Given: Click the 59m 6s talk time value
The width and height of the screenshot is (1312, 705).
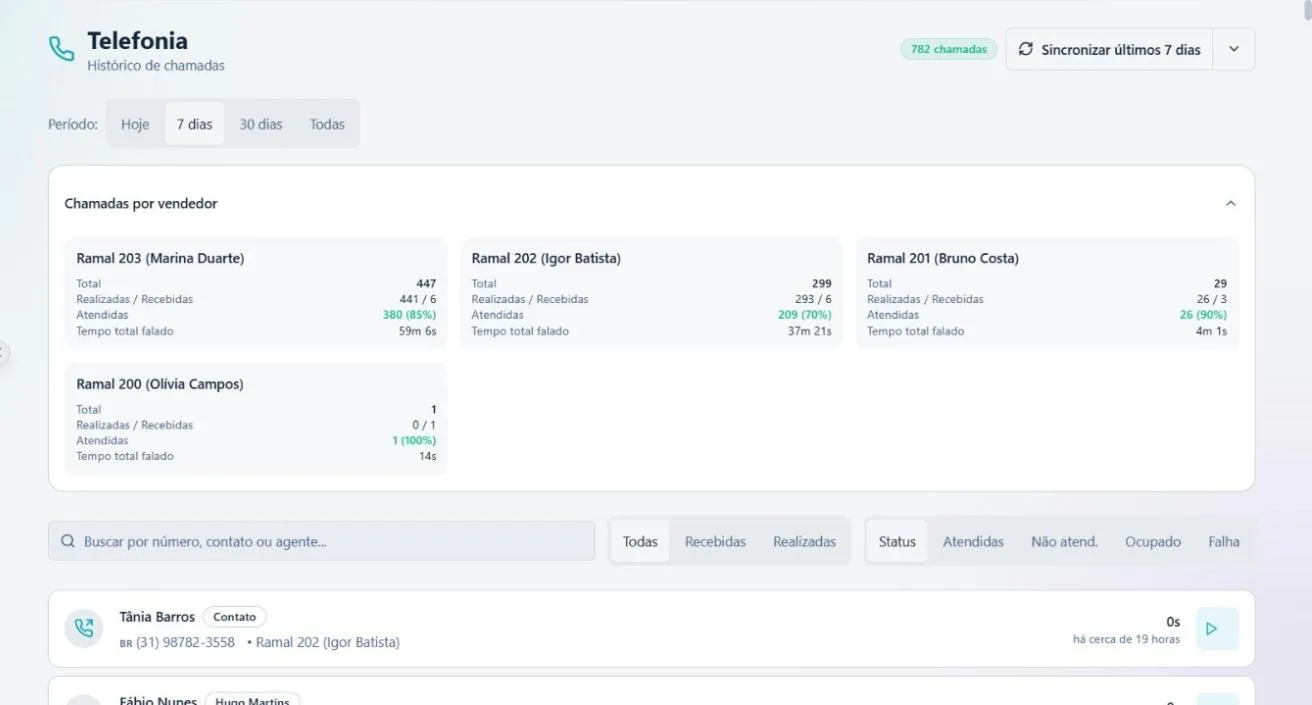Looking at the screenshot, I should click(x=417, y=331).
